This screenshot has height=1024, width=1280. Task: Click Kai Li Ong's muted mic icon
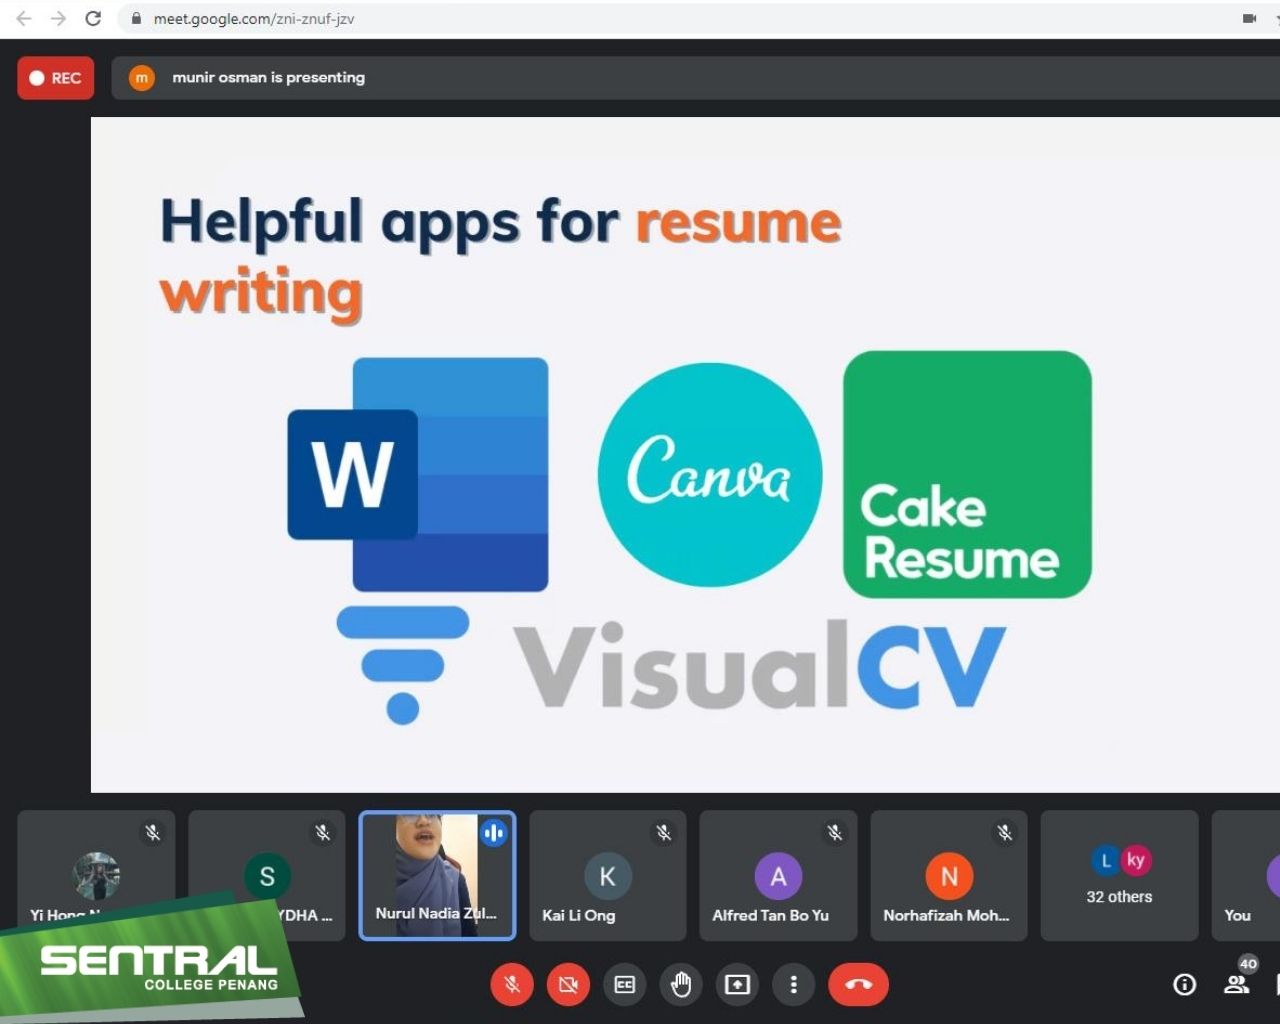click(x=664, y=832)
